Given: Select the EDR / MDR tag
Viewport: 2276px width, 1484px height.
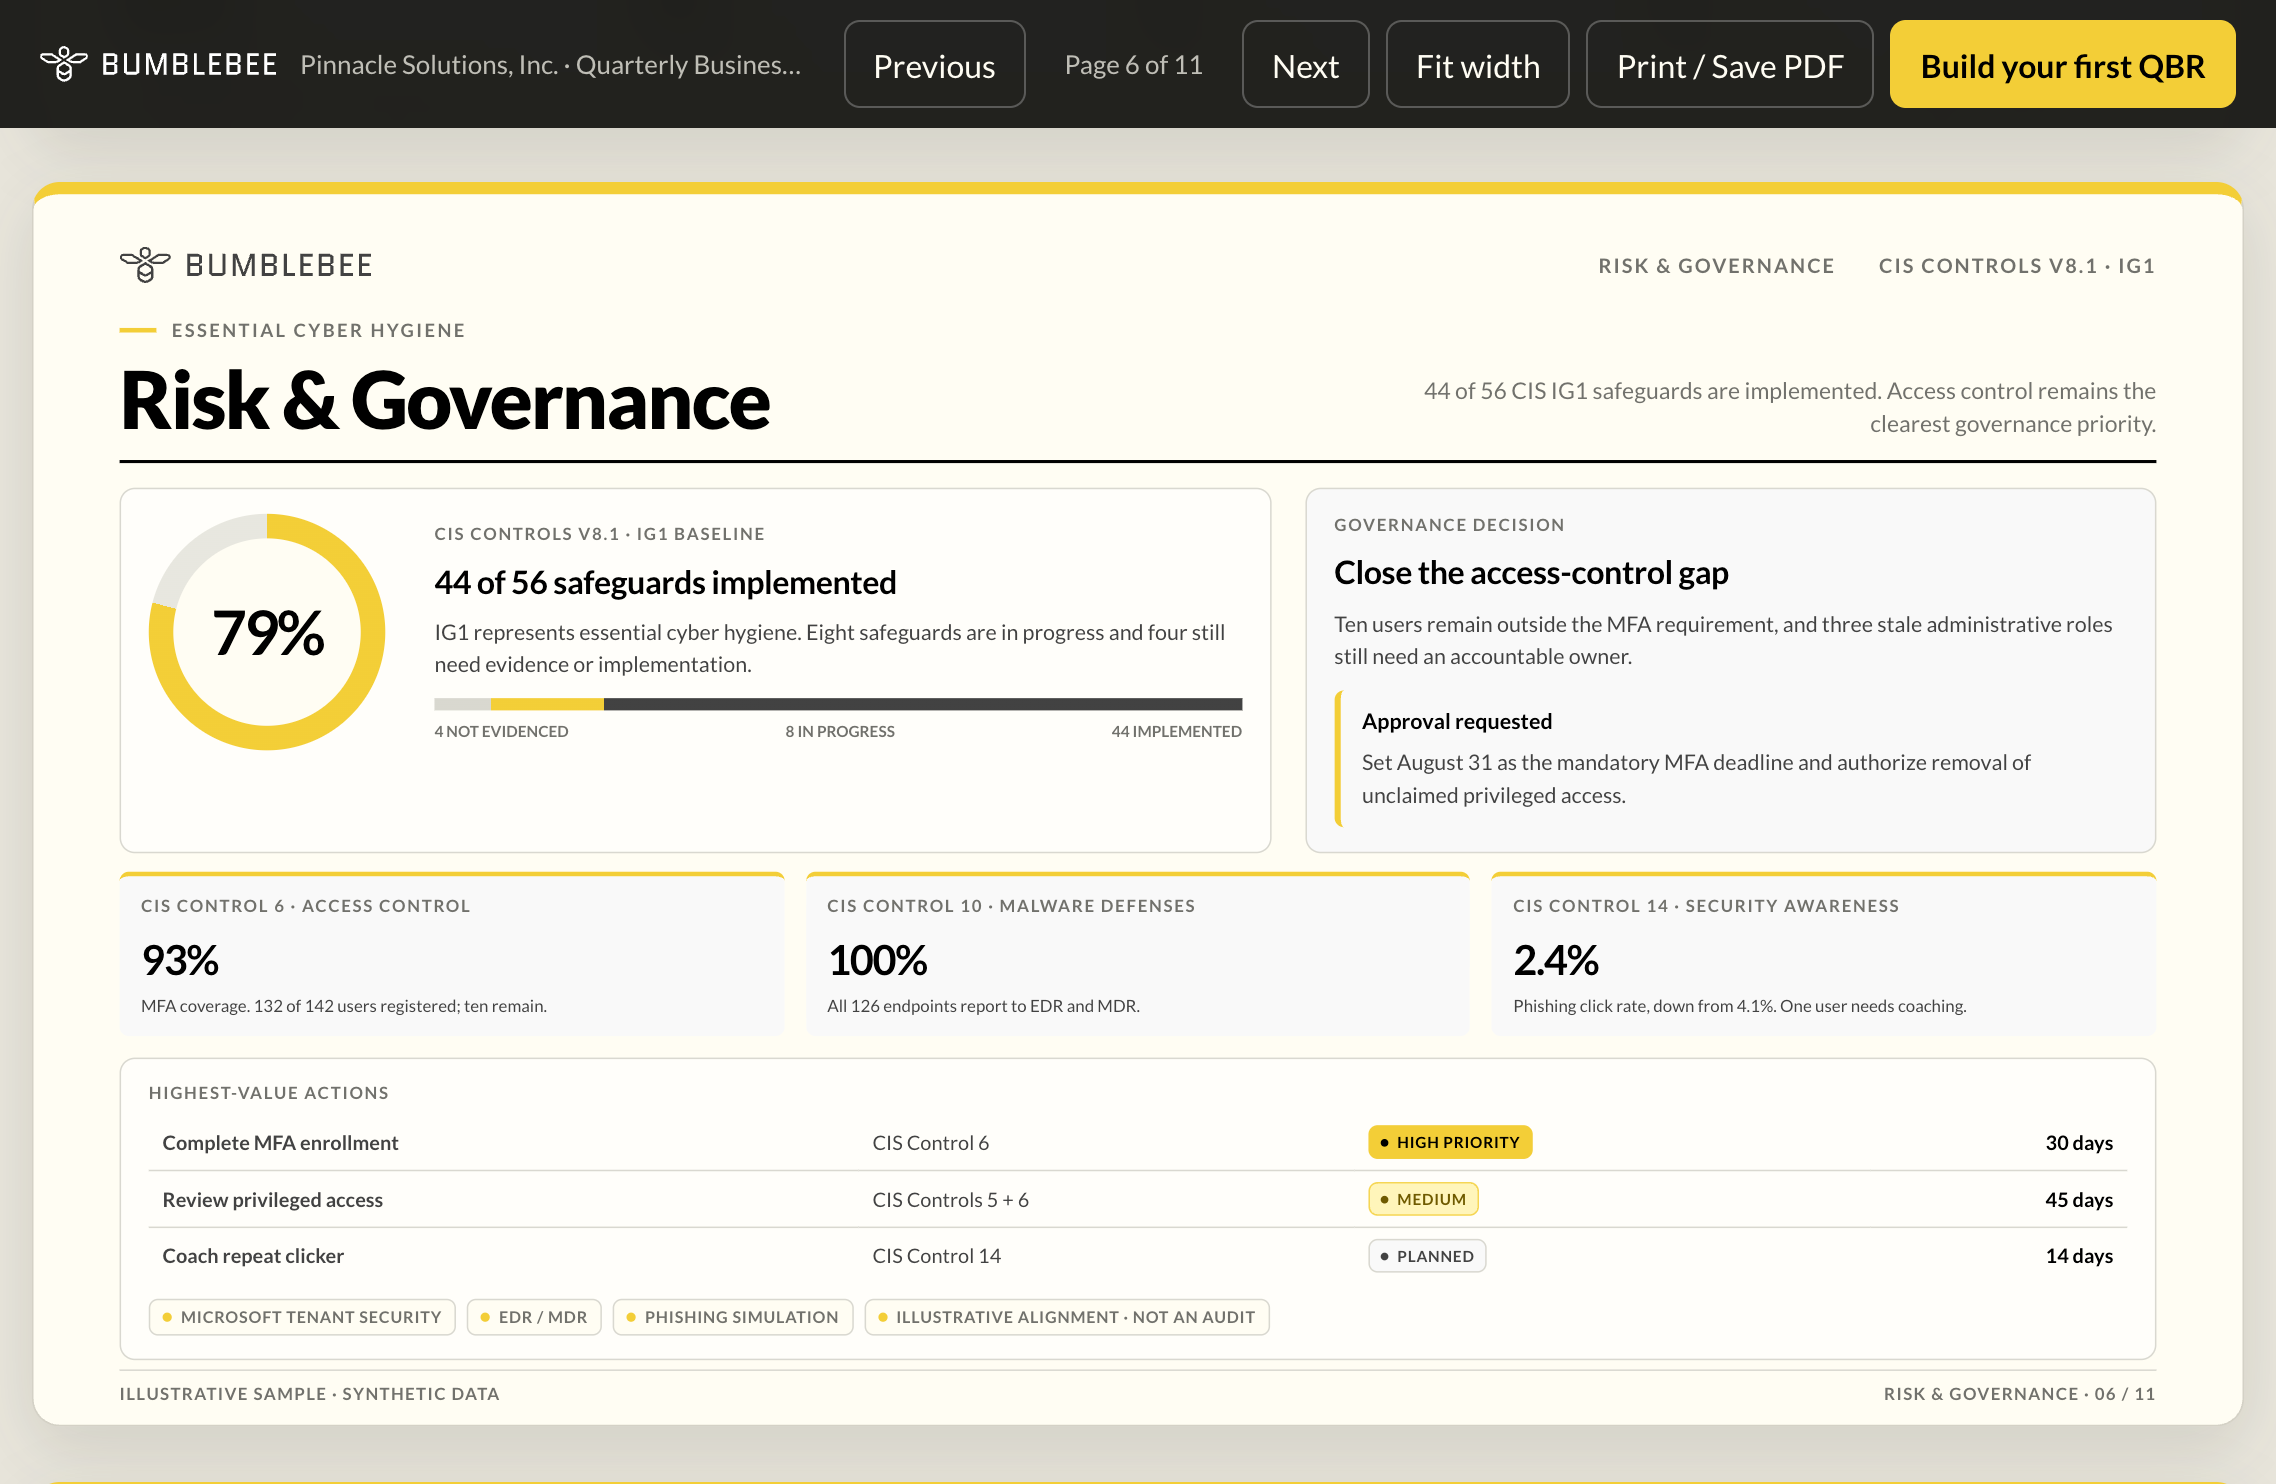Looking at the screenshot, I should pyautogui.click(x=534, y=1317).
